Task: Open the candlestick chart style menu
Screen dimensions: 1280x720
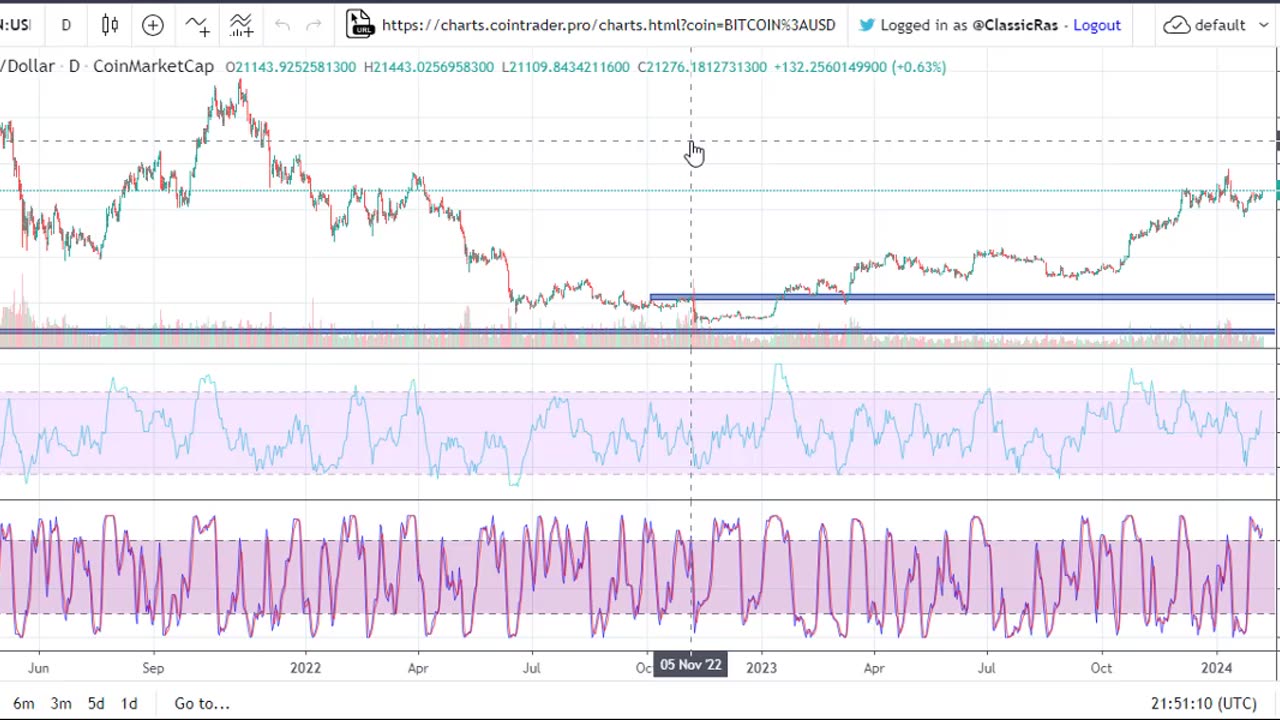Action: [x=110, y=25]
